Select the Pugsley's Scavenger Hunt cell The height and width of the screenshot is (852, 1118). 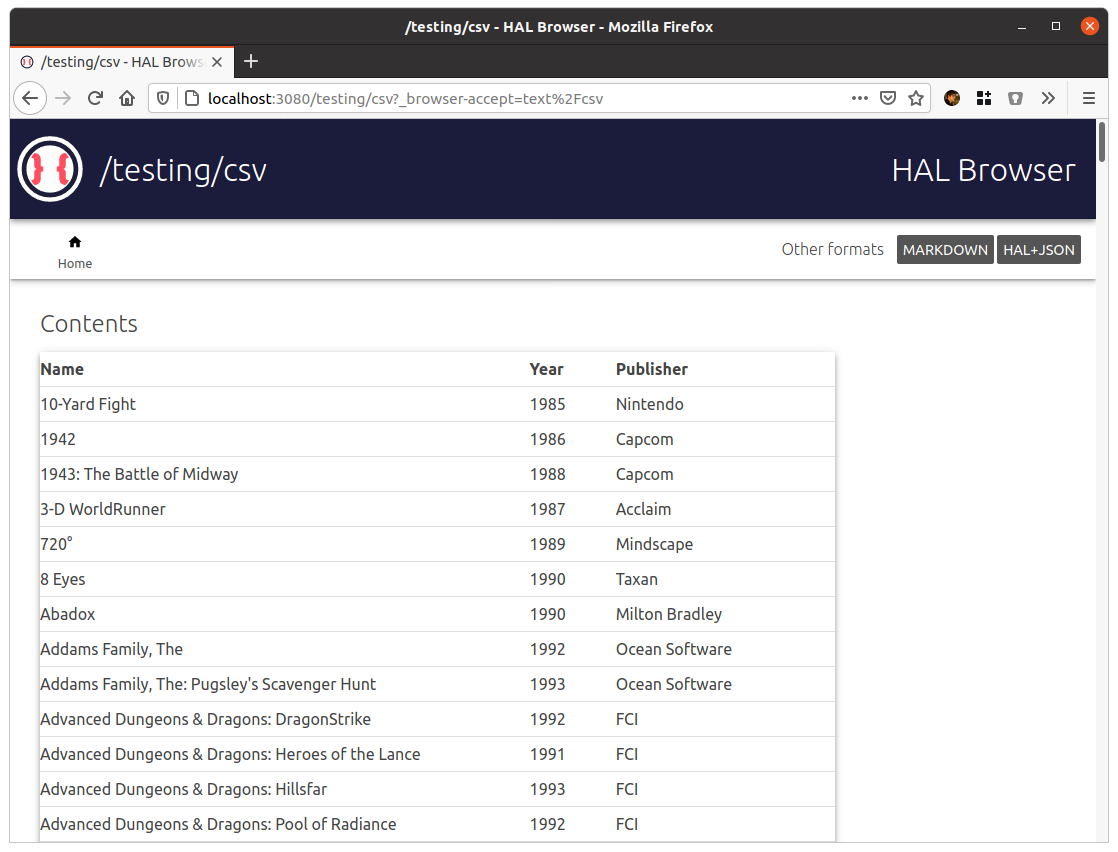click(208, 684)
